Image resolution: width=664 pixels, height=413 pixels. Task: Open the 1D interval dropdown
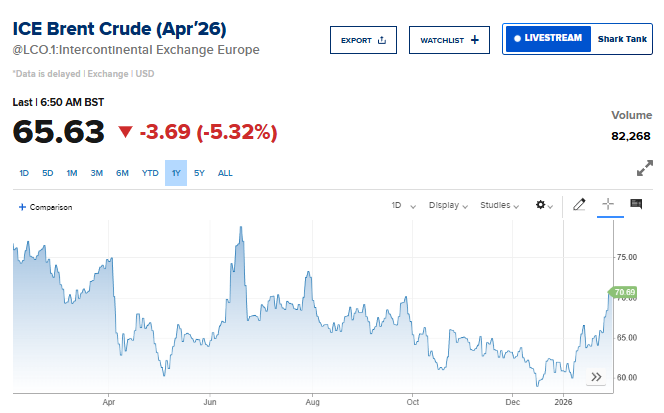401,205
